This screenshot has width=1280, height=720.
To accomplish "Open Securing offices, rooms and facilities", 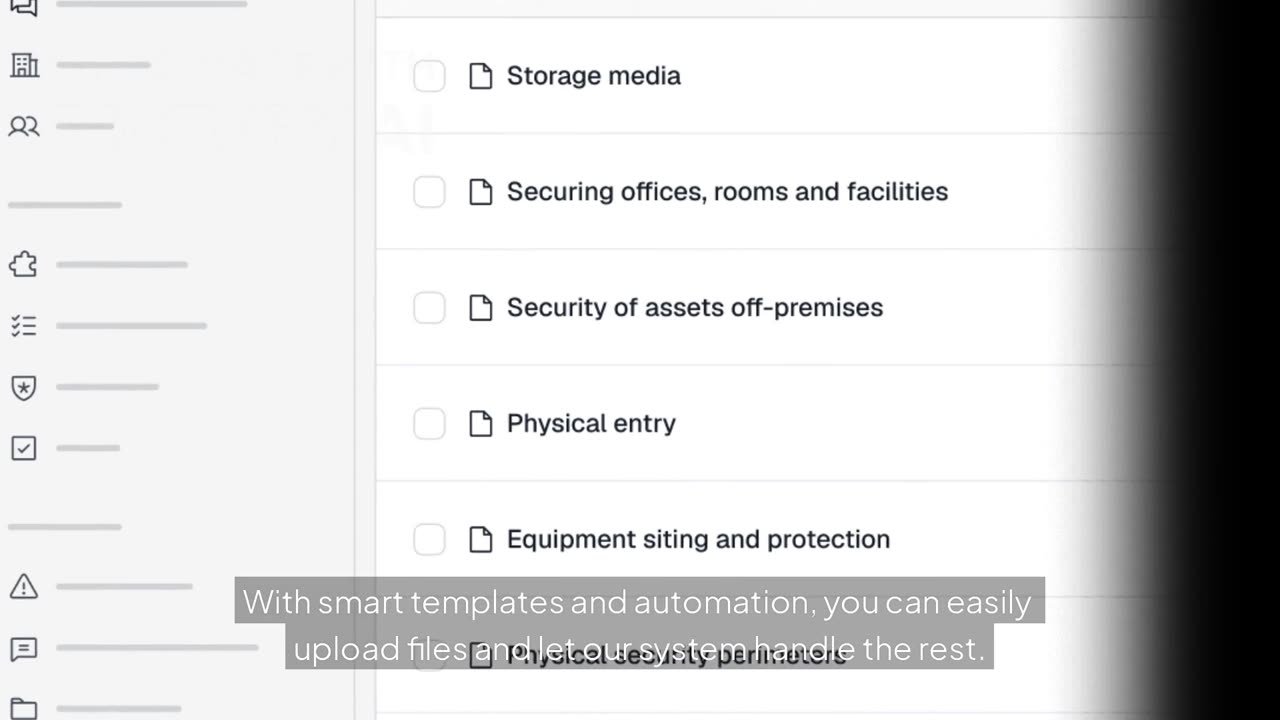I will point(727,192).
